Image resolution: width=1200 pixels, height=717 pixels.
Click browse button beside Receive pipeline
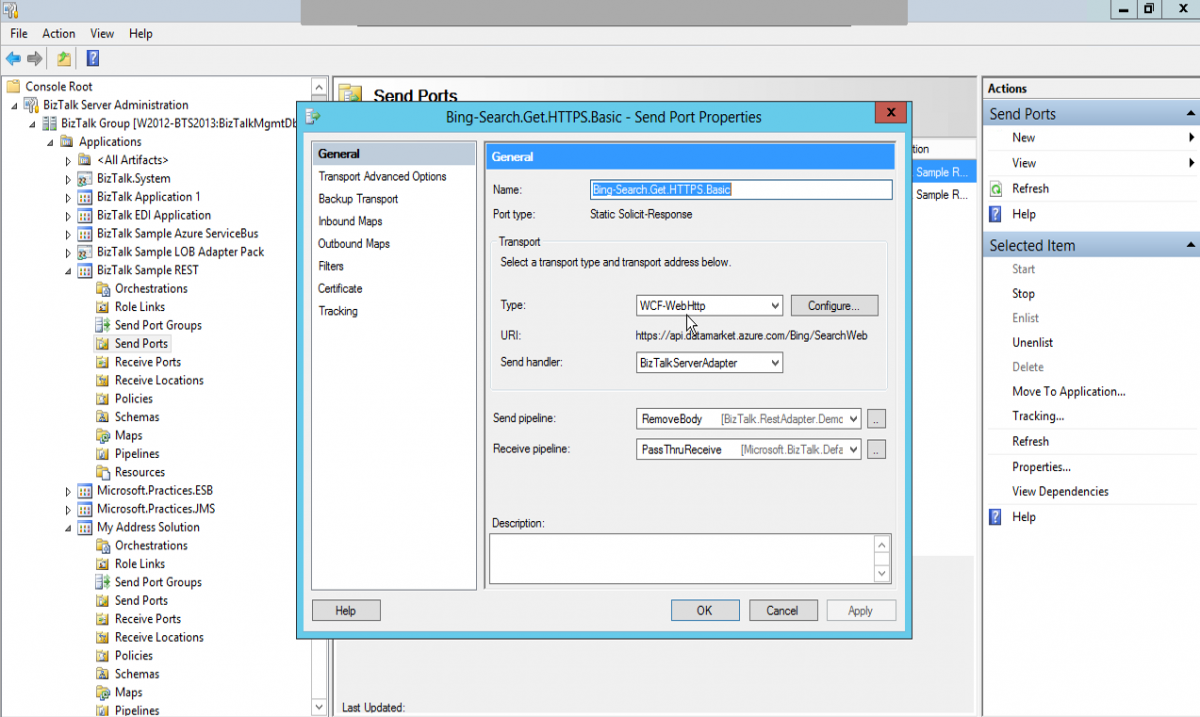tap(876, 450)
